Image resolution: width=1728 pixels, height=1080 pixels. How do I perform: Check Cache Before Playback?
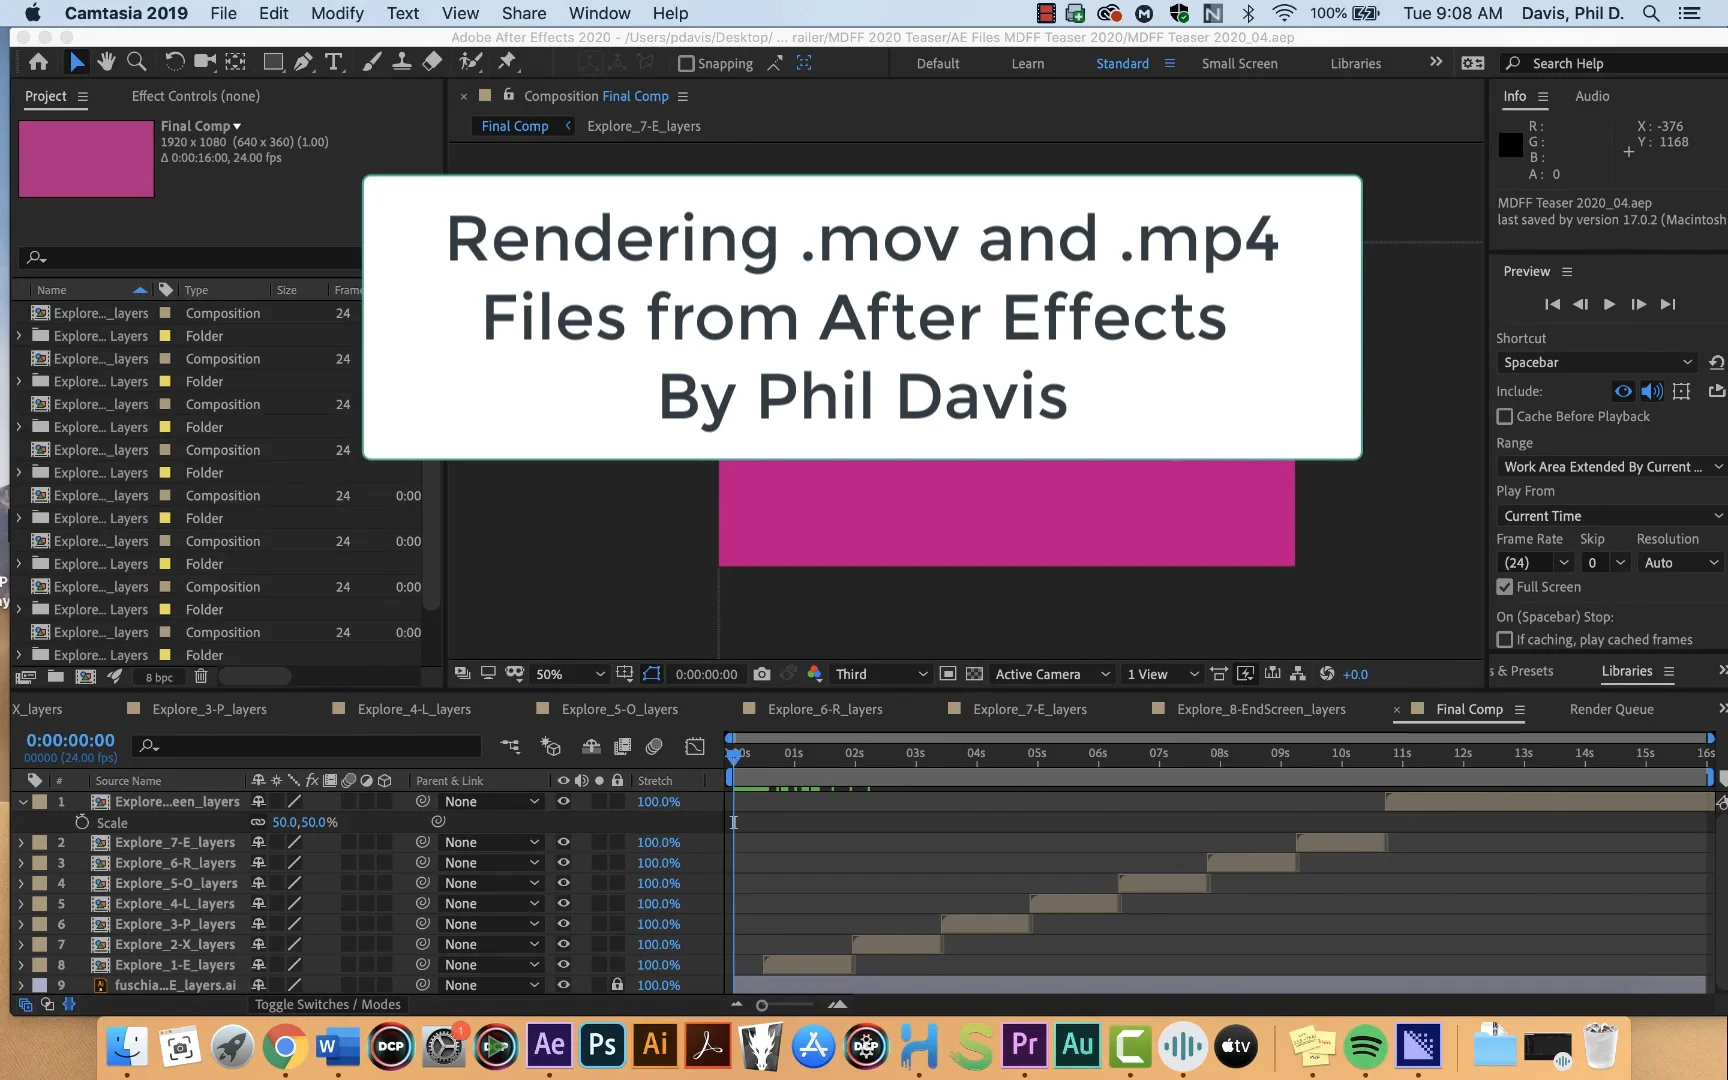tap(1505, 416)
